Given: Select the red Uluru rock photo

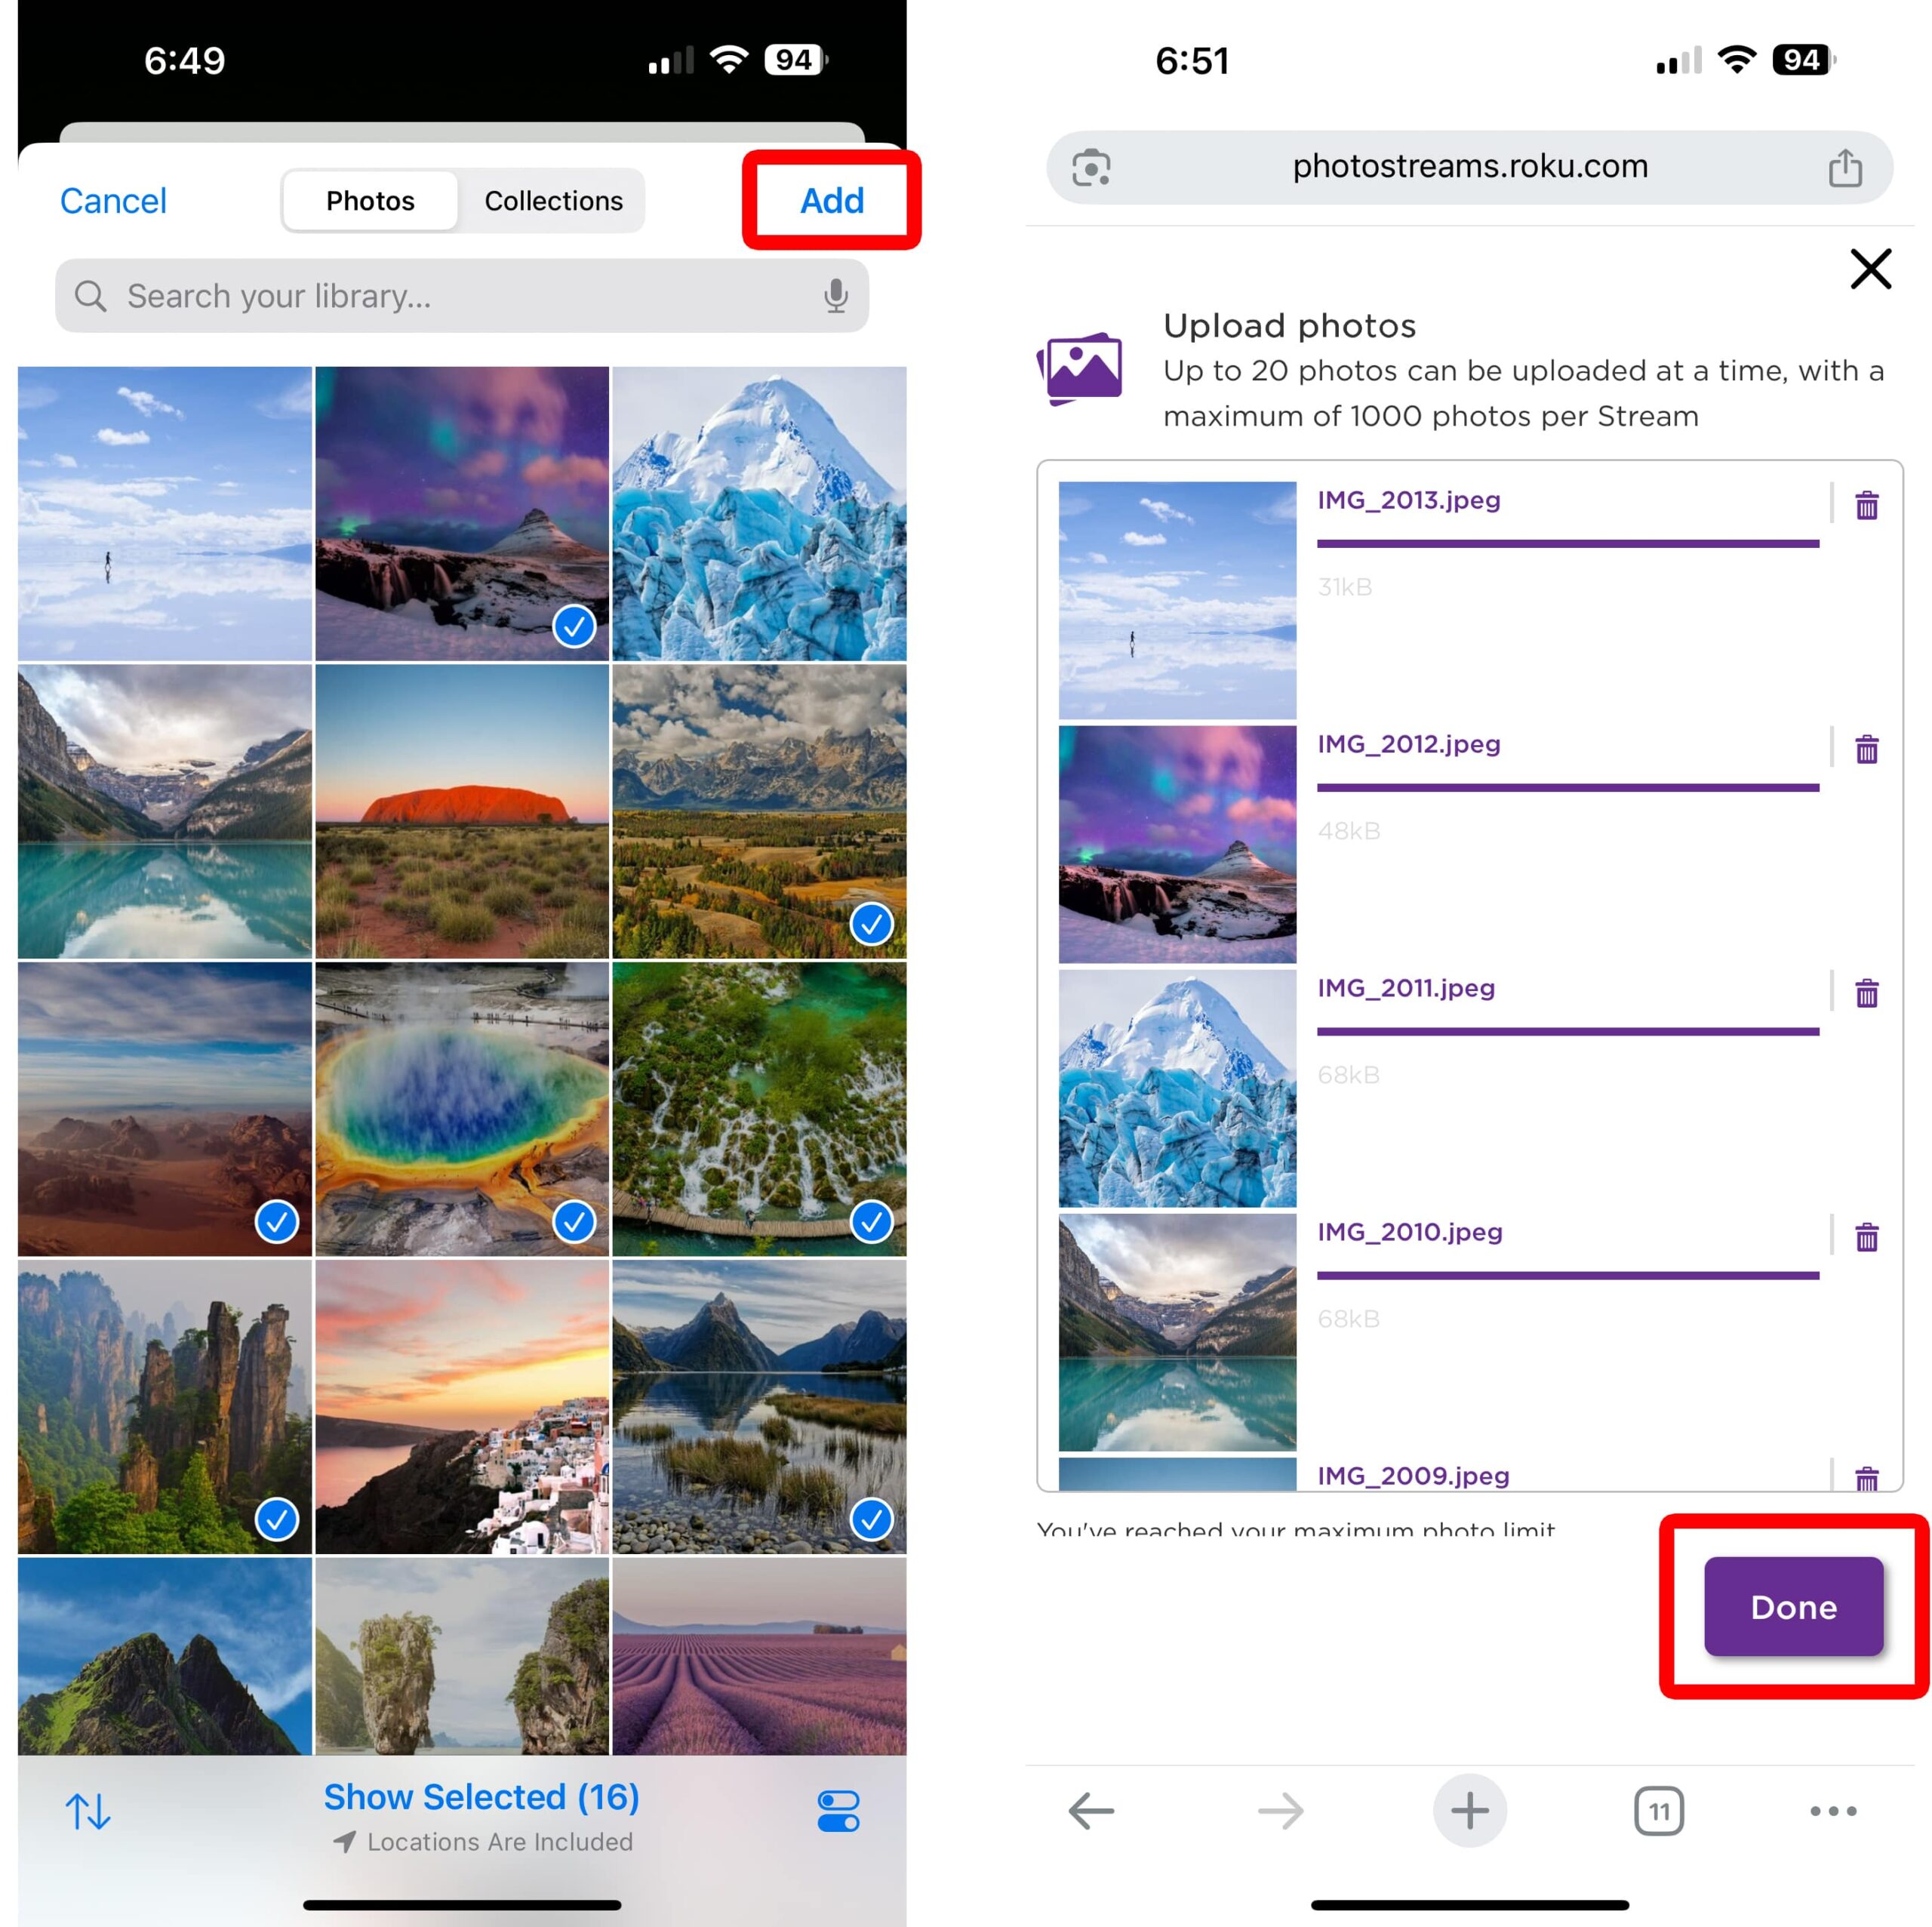Looking at the screenshot, I should [x=462, y=811].
